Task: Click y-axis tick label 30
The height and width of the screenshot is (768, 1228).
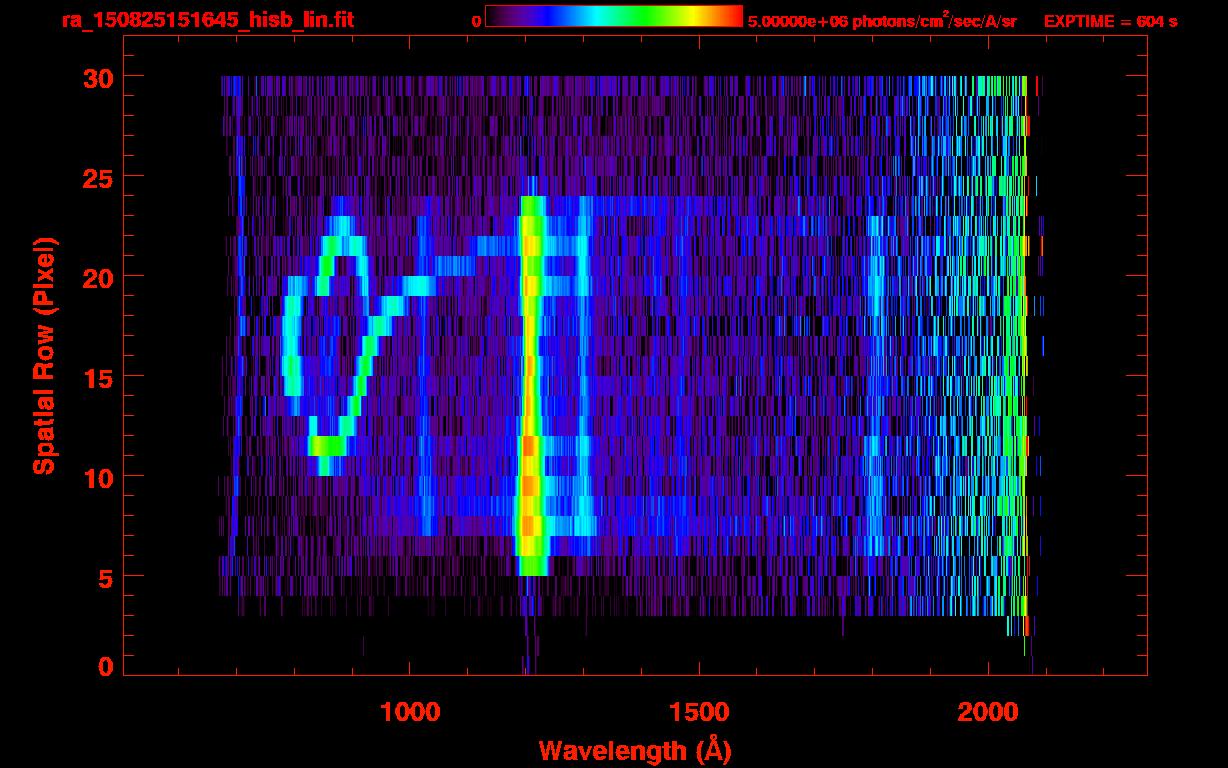Action: pos(97,77)
